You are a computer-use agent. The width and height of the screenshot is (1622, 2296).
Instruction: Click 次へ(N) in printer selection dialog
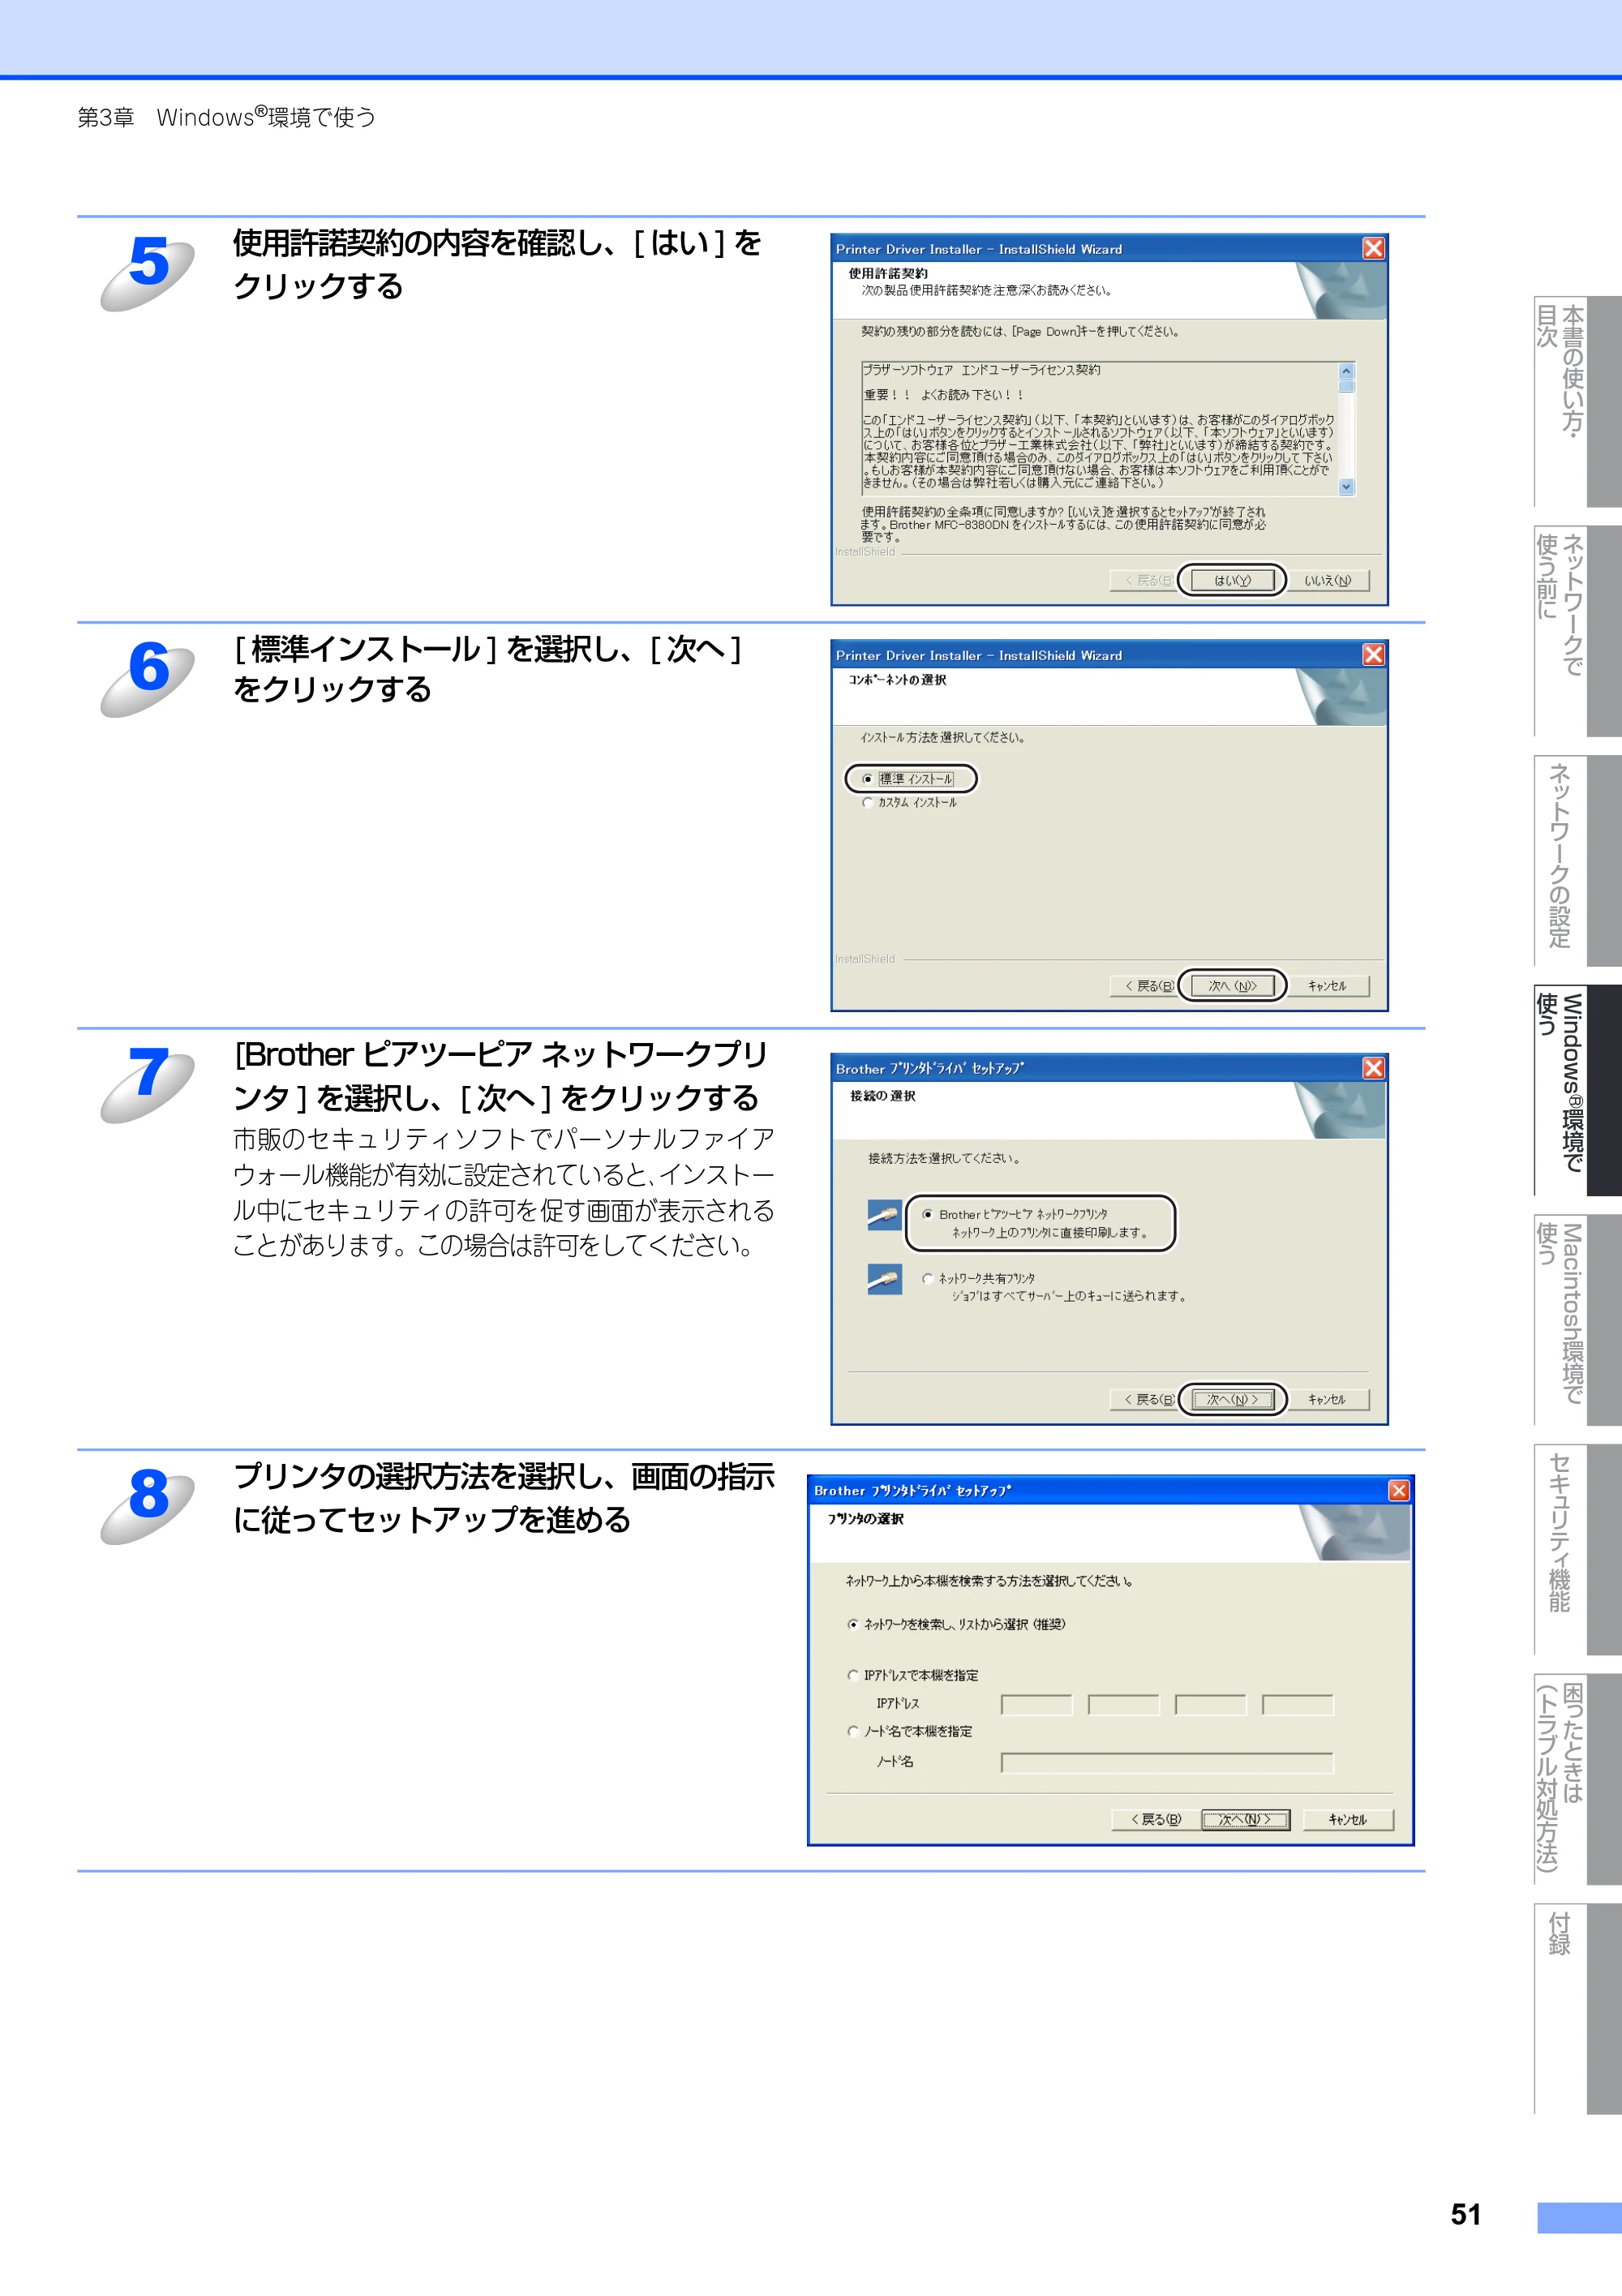[x=1246, y=1820]
